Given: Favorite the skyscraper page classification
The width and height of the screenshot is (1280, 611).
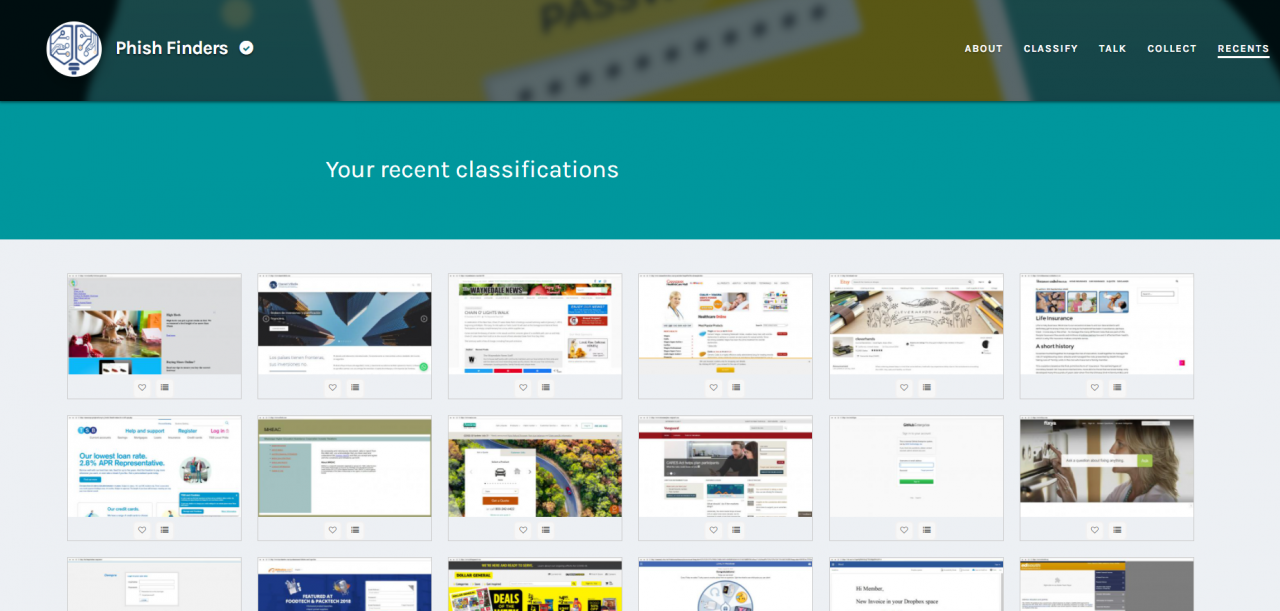Looking at the screenshot, I should click(332, 388).
